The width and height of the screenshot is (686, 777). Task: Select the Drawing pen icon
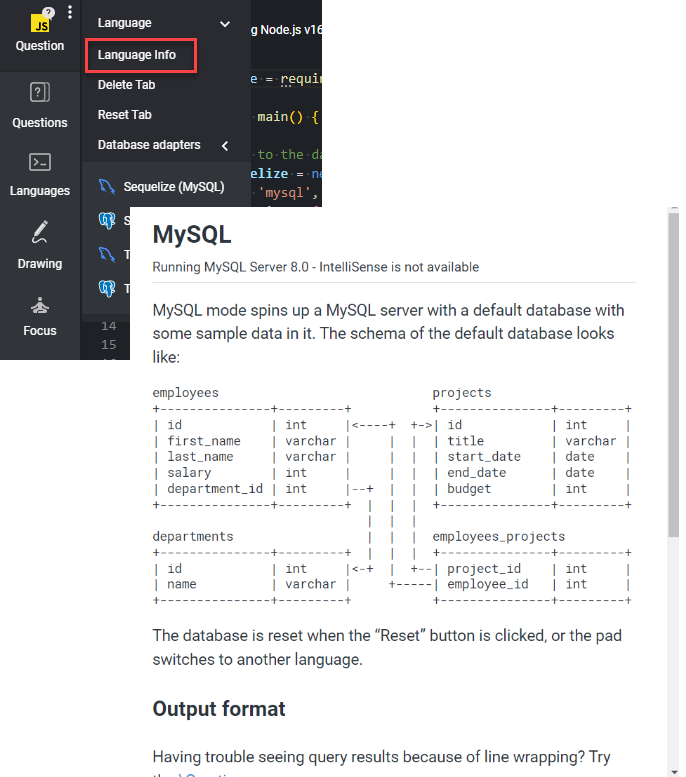coord(40,233)
